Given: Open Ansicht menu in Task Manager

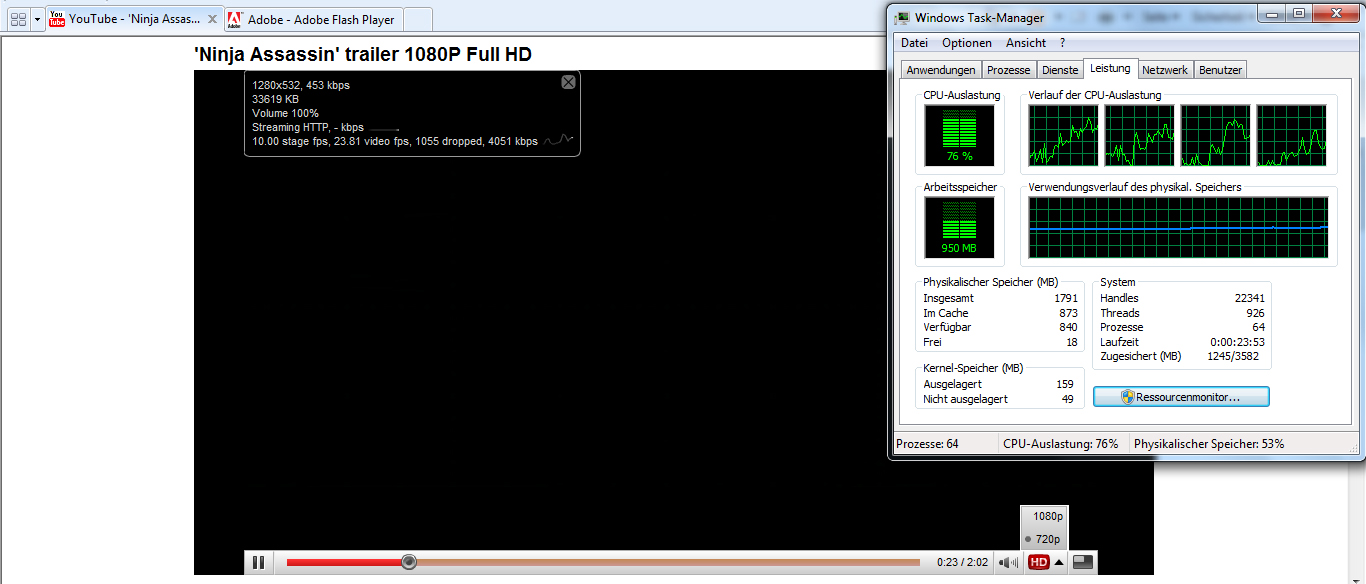Looking at the screenshot, I should point(1026,43).
